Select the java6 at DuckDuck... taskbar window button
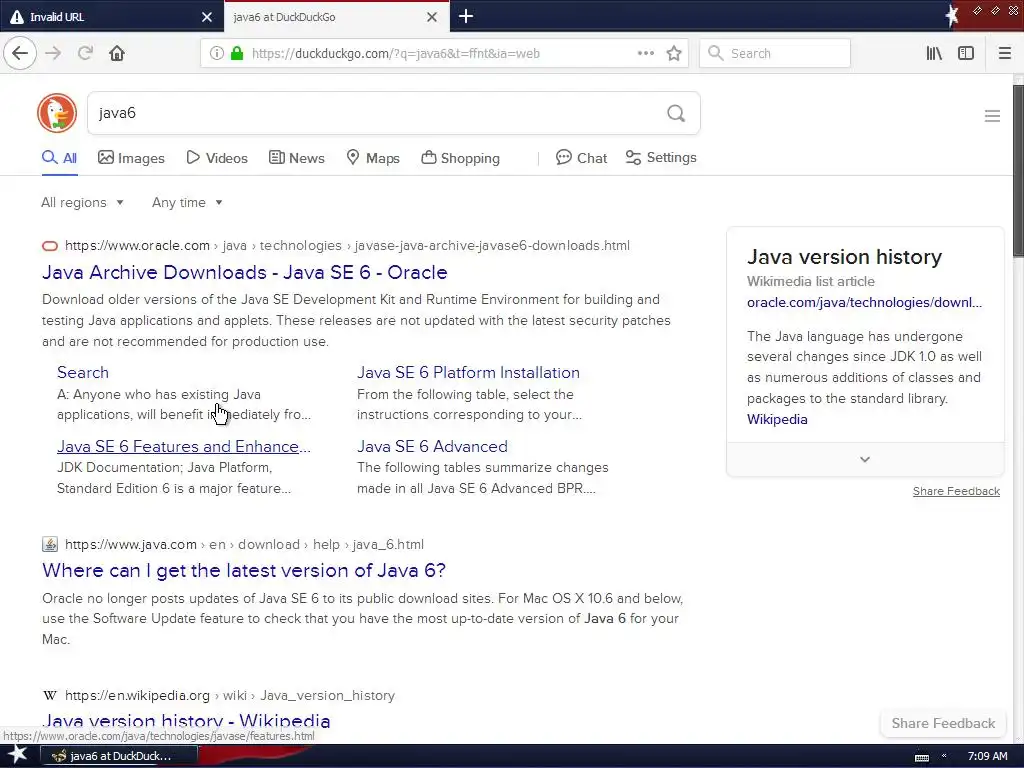 (119, 756)
